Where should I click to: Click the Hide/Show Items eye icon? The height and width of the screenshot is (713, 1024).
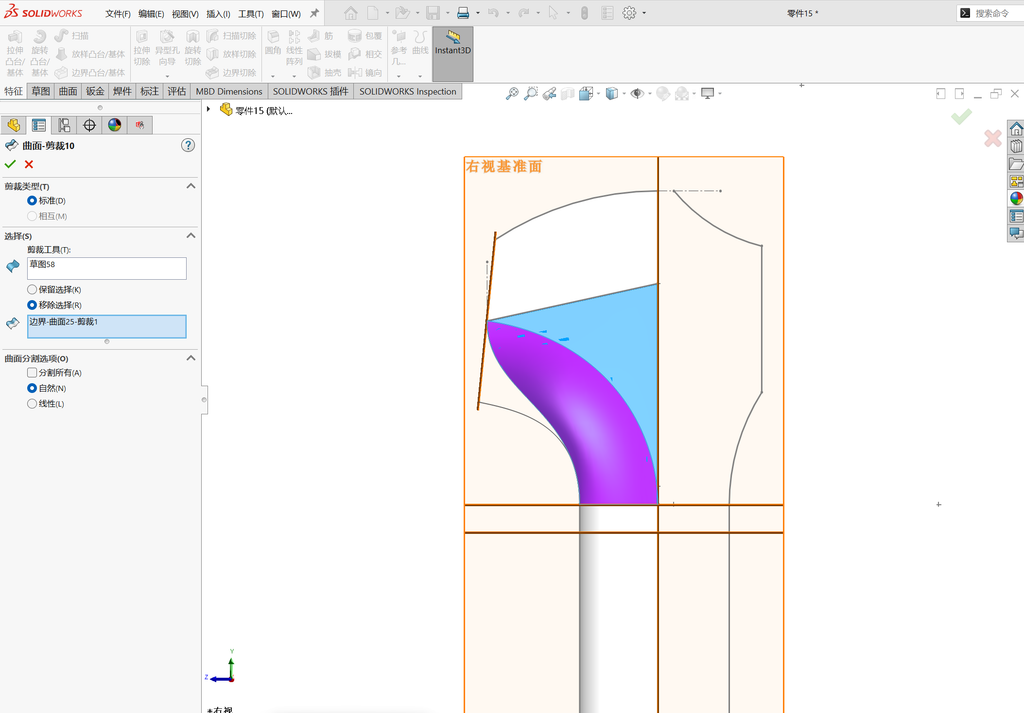637,94
